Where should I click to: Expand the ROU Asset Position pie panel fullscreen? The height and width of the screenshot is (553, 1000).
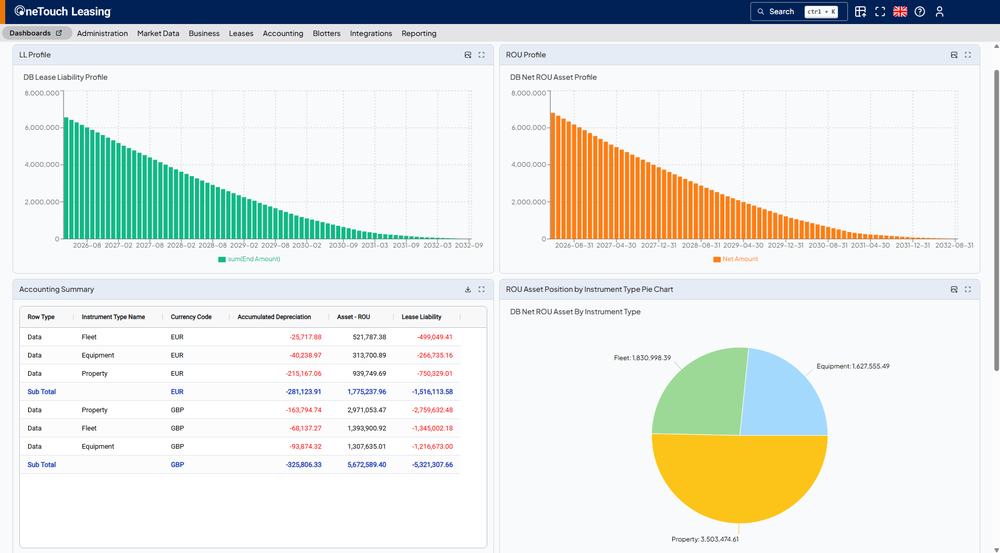coord(967,290)
